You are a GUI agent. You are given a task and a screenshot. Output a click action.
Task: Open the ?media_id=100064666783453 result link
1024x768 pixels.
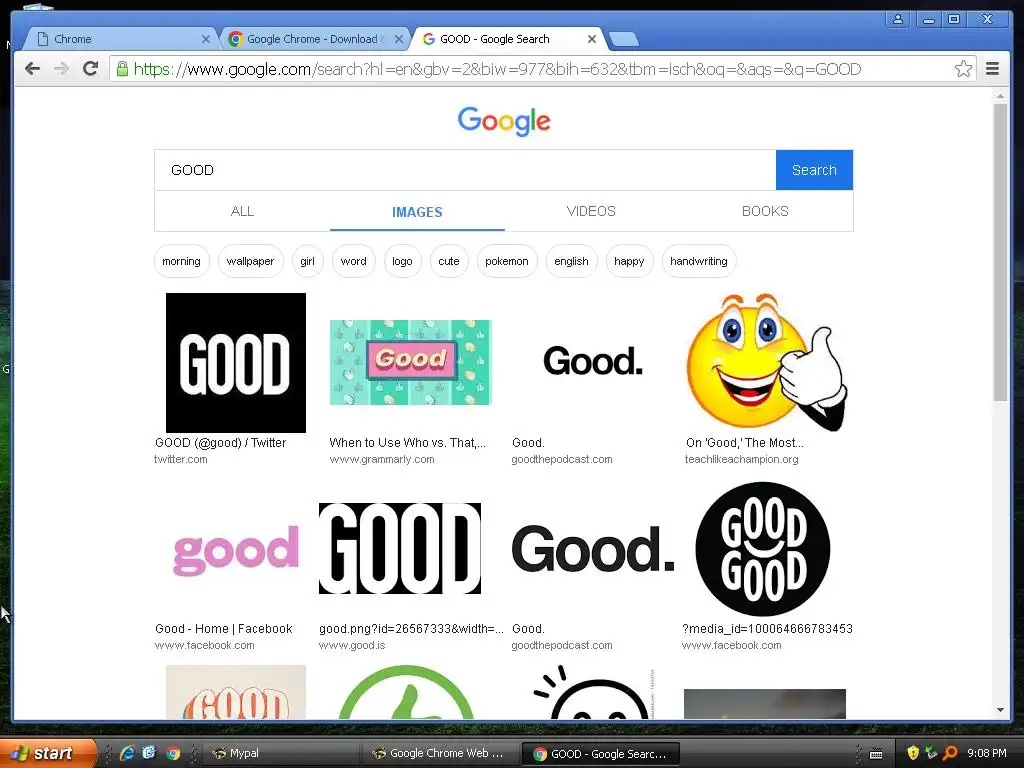pos(767,629)
